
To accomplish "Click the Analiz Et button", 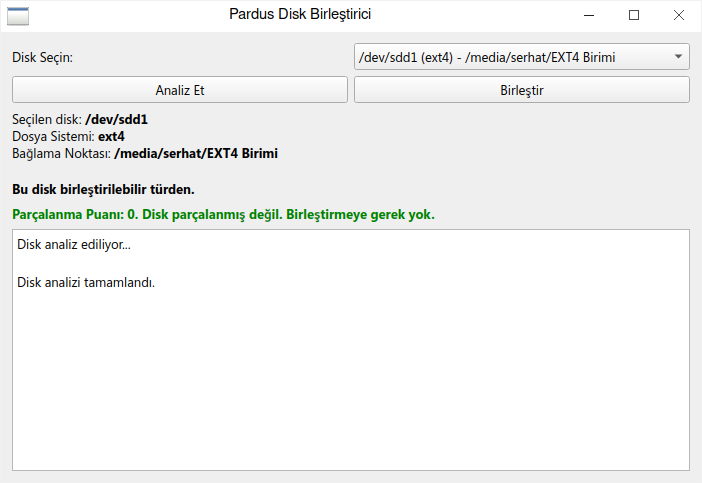I will pyautogui.click(x=180, y=90).
